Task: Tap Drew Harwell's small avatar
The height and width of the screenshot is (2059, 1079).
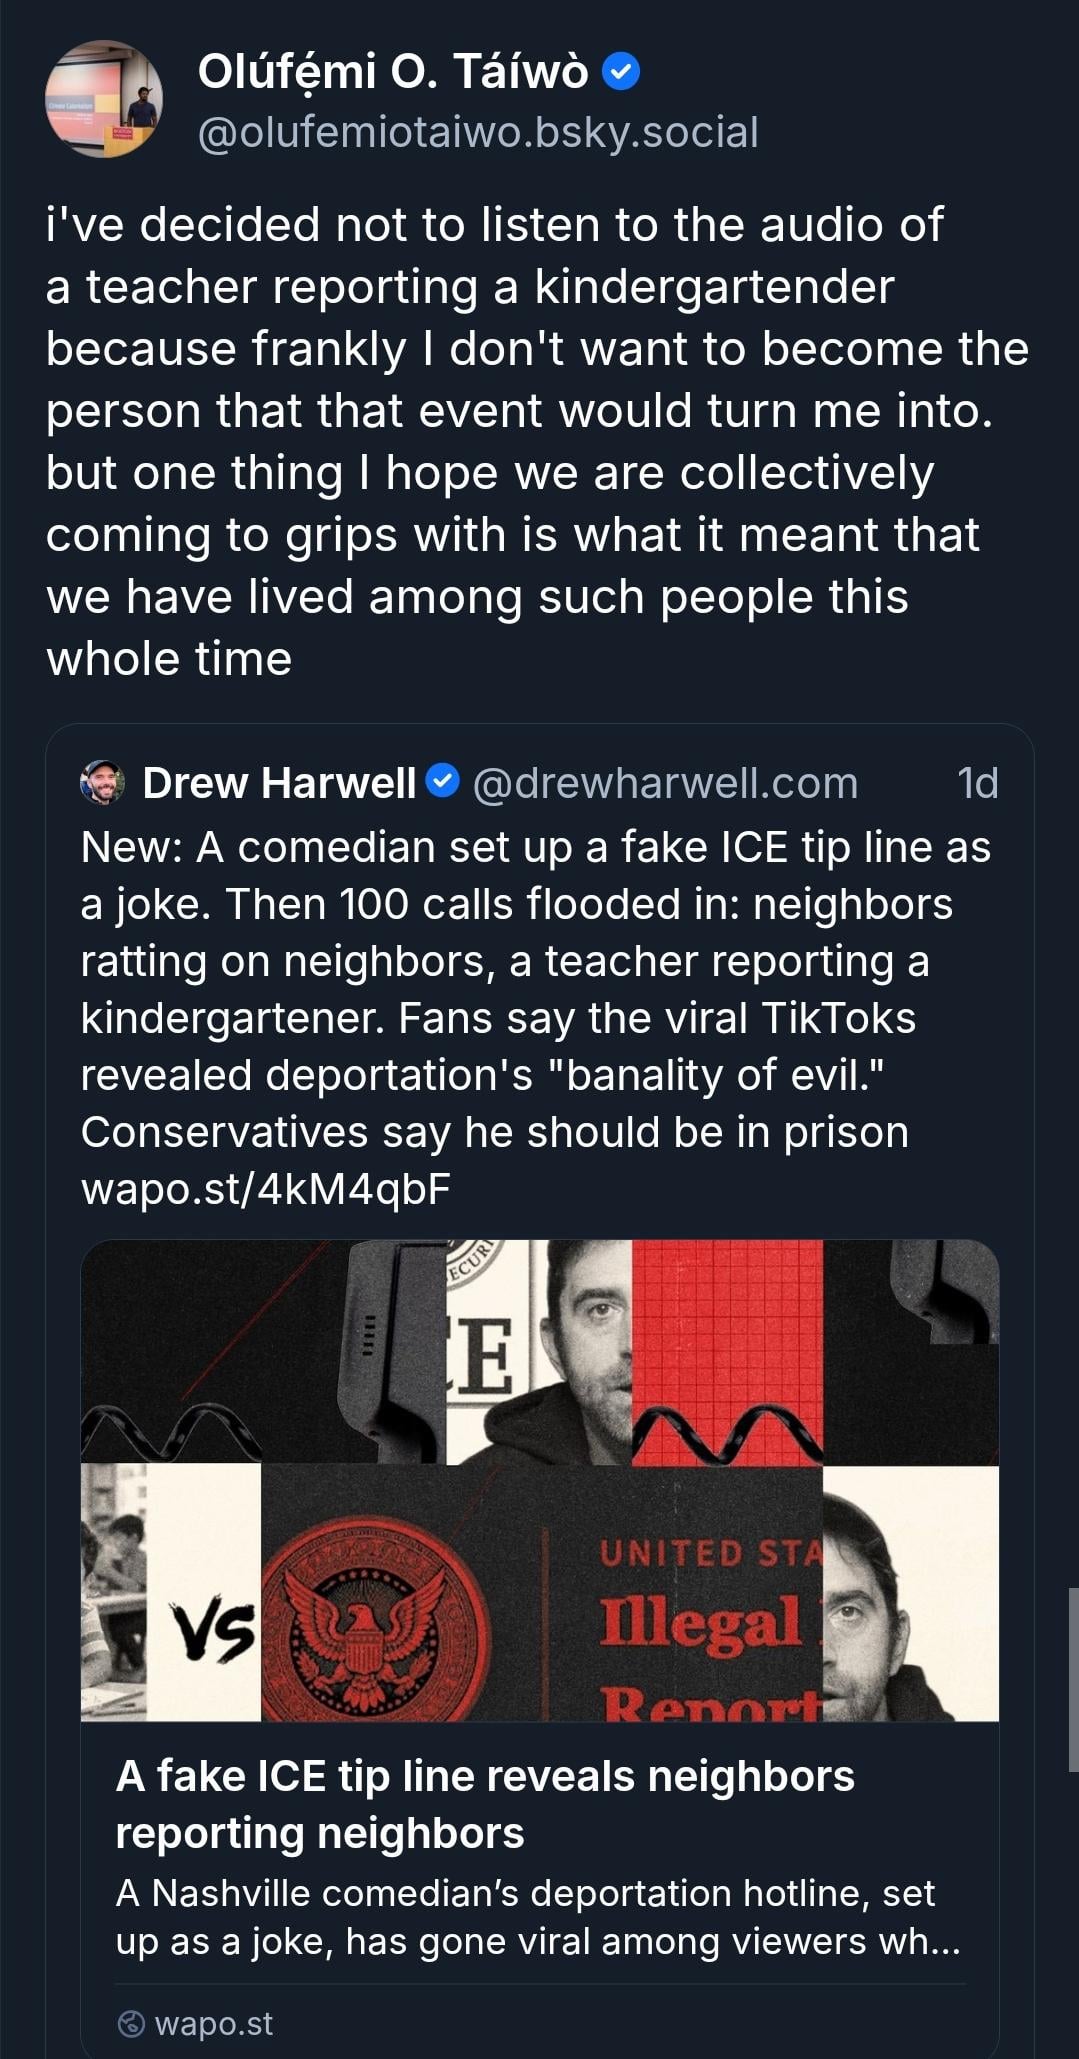Action: 102,783
